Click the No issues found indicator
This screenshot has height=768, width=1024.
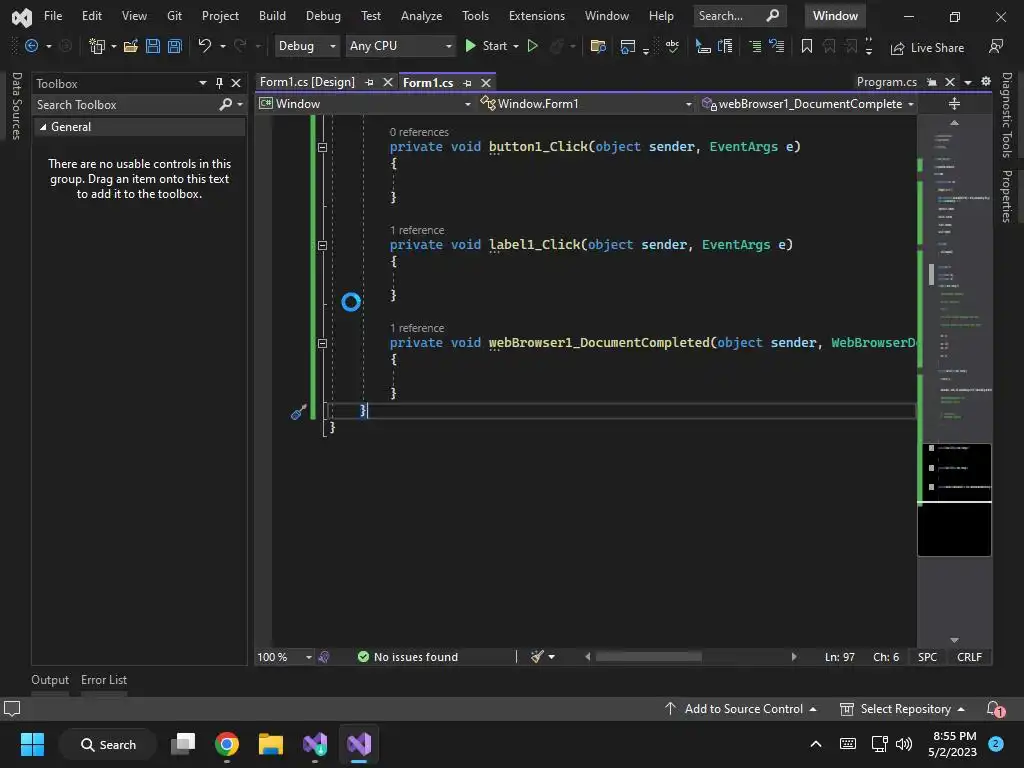(408, 657)
